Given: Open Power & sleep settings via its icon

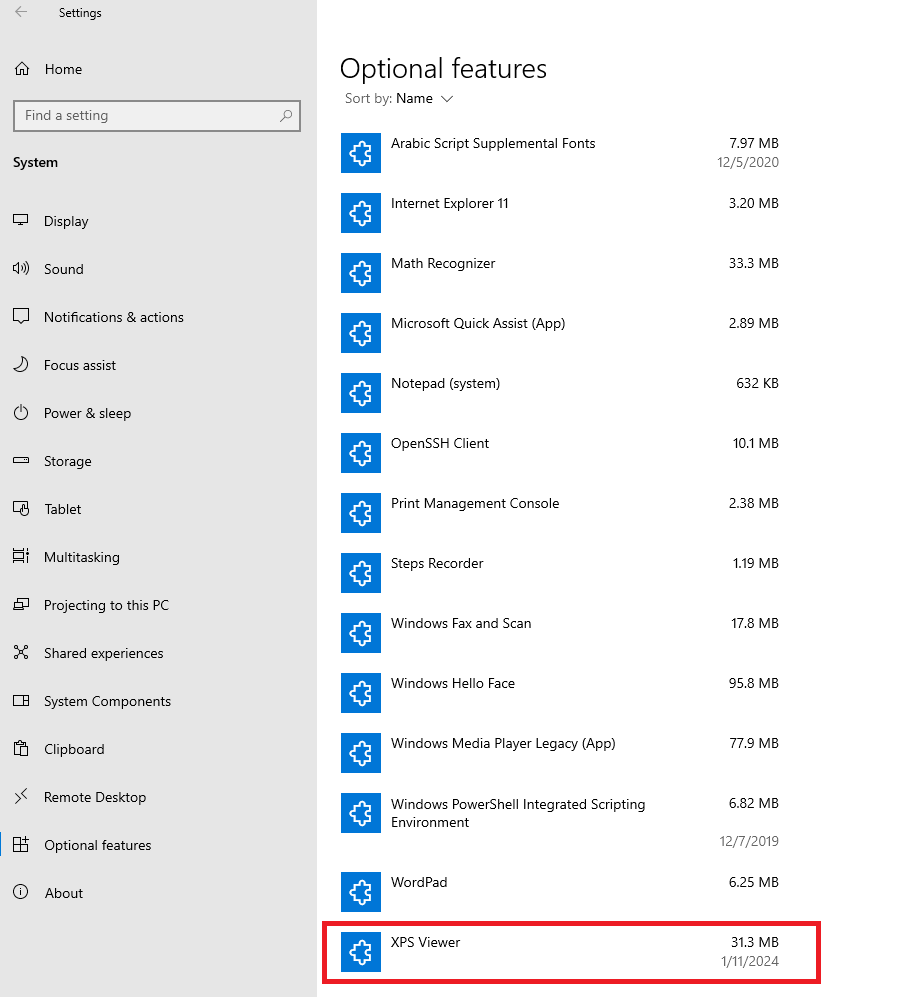Looking at the screenshot, I should coord(24,413).
